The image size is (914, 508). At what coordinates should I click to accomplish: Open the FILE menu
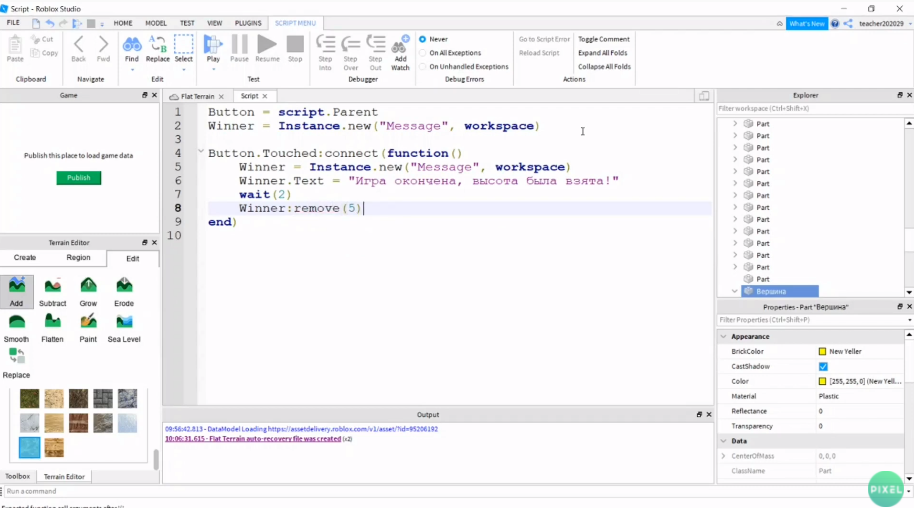pos(13,23)
